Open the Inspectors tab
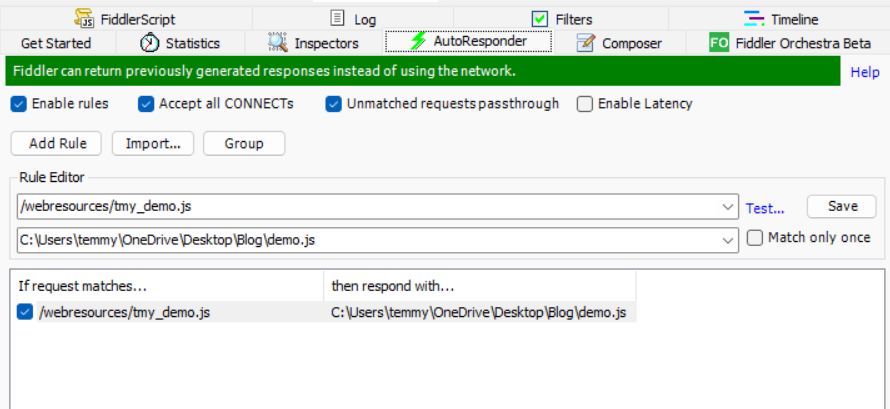 tap(313, 43)
